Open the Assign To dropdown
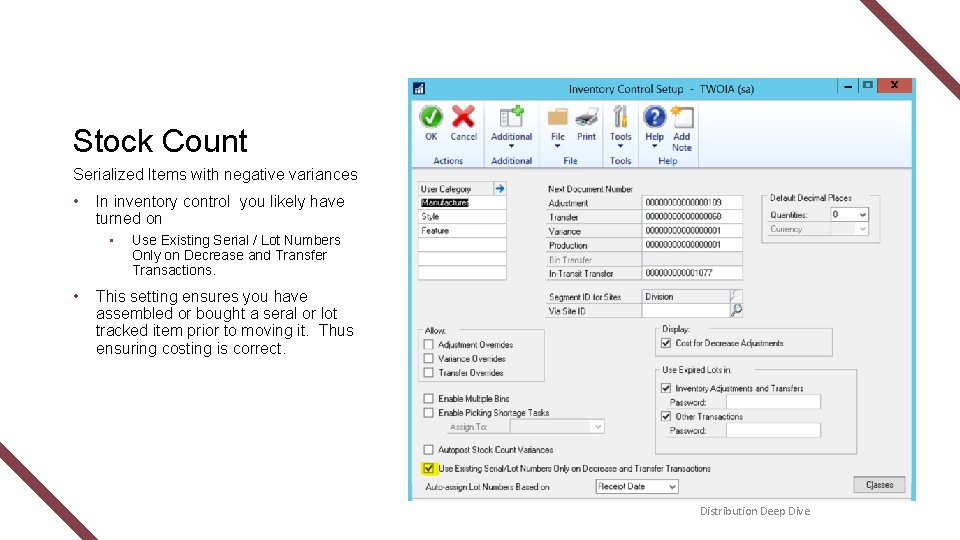This screenshot has height=540, width=960. pos(598,427)
